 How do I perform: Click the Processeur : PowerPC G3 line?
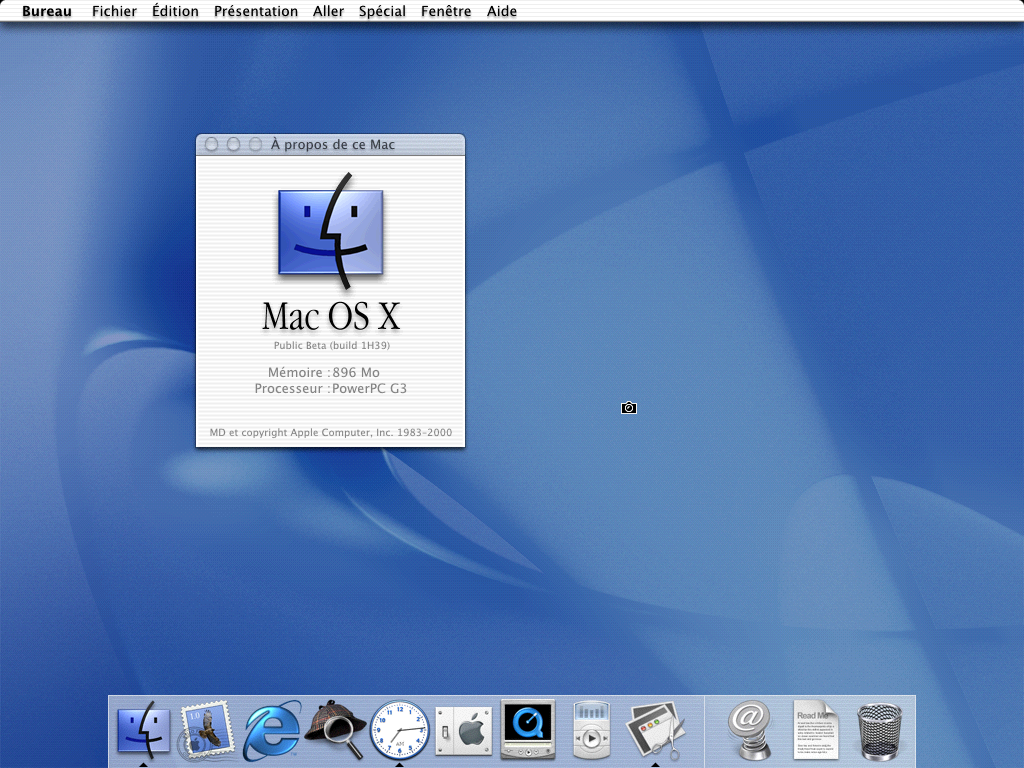point(330,389)
